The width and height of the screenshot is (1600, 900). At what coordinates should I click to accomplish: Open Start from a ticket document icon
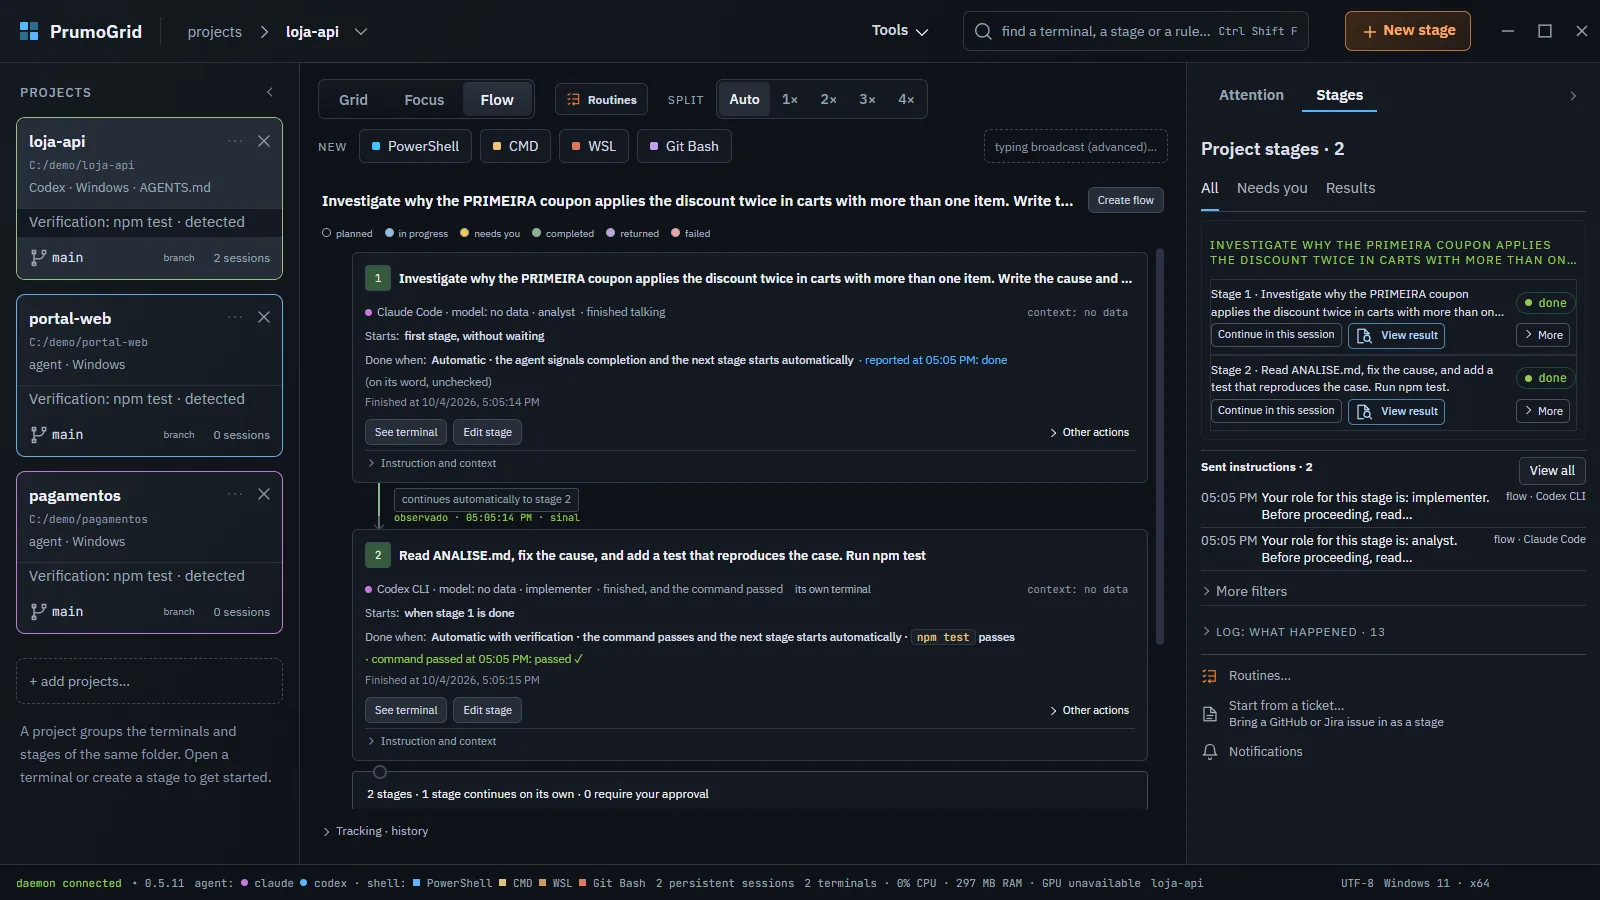tap(1210, 714)
